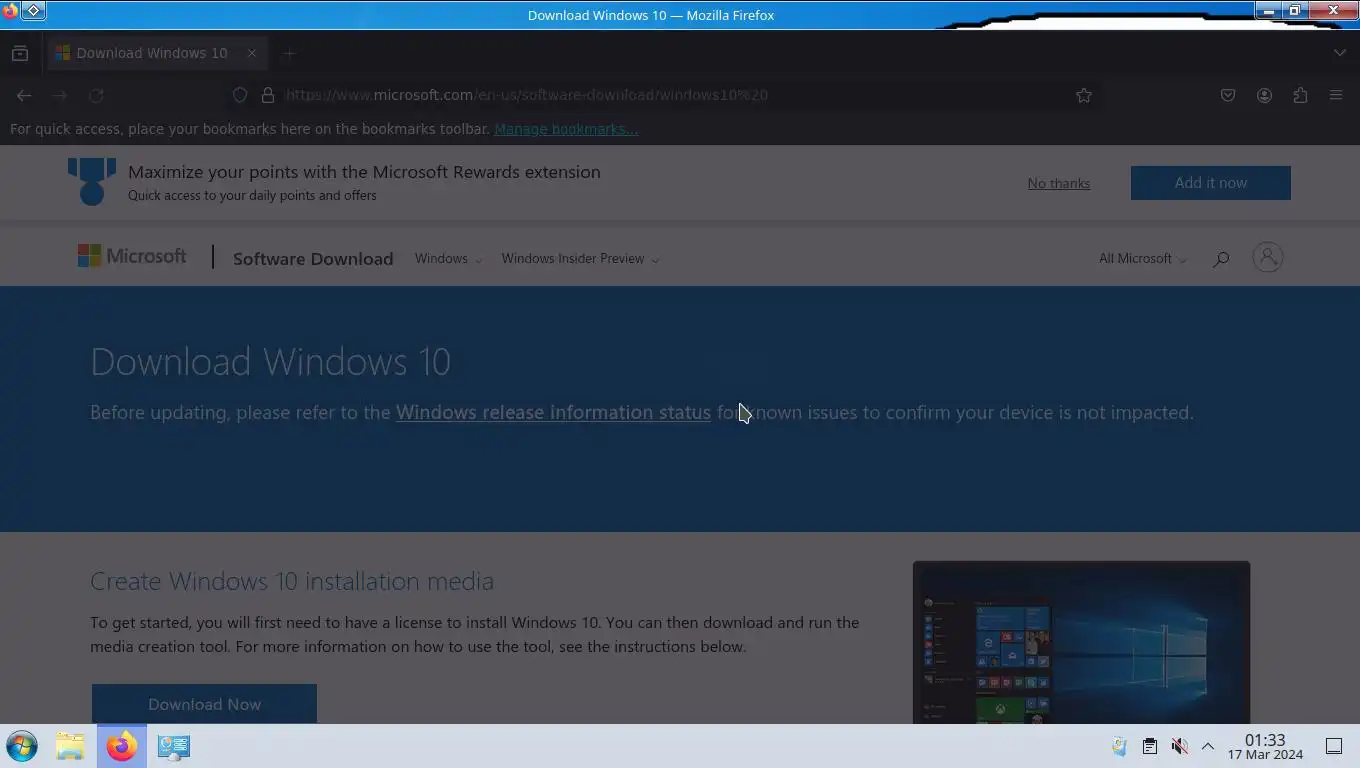Image resolution: width=1360 pixels, height=768 pixels.
Task: Open the Firefox hamburger application menu
Action: click(1336, 95)
